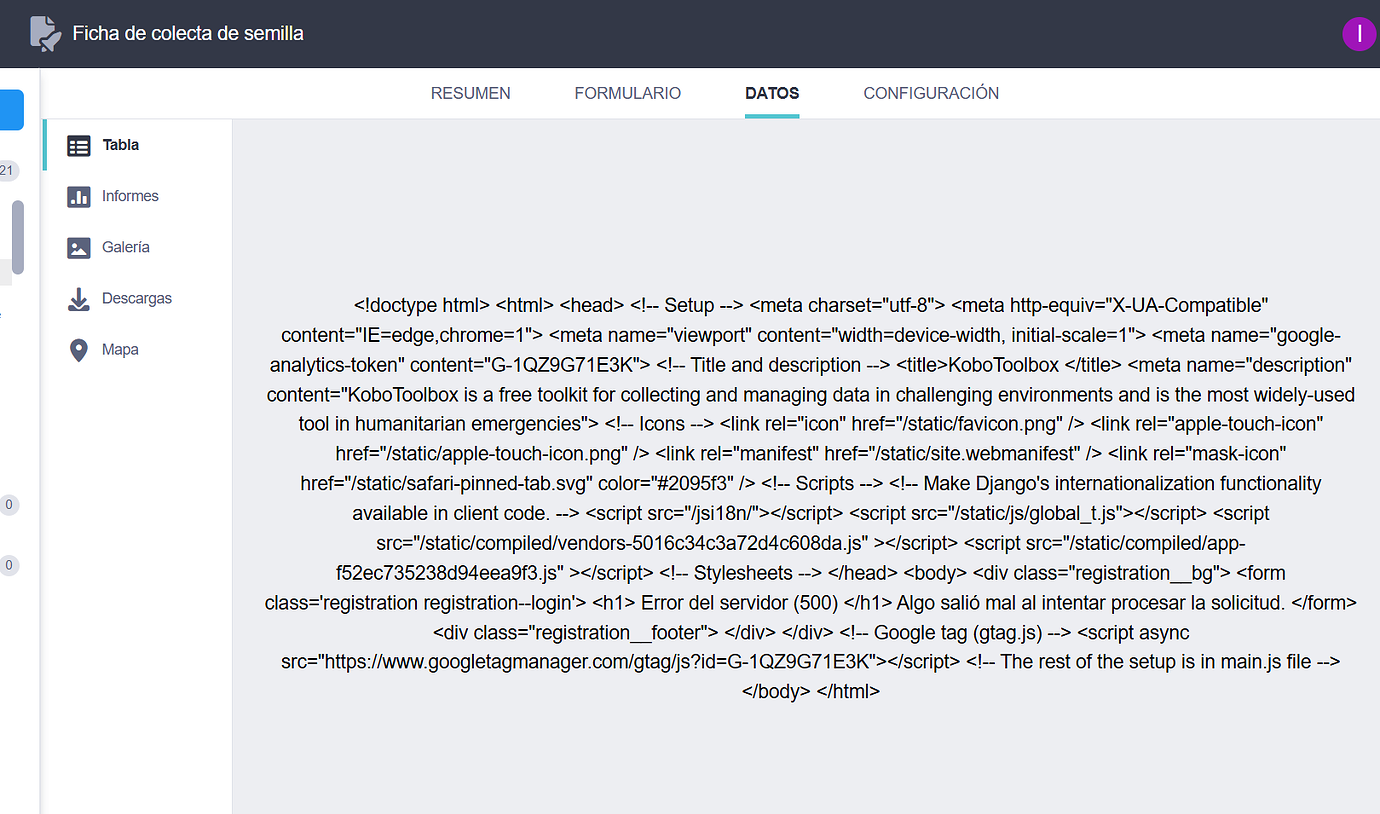The height and width of the screenshot is (814, 1380).
Task: Click the upper badge showing 0 in sidebar
Action: (x=10, y=505)
